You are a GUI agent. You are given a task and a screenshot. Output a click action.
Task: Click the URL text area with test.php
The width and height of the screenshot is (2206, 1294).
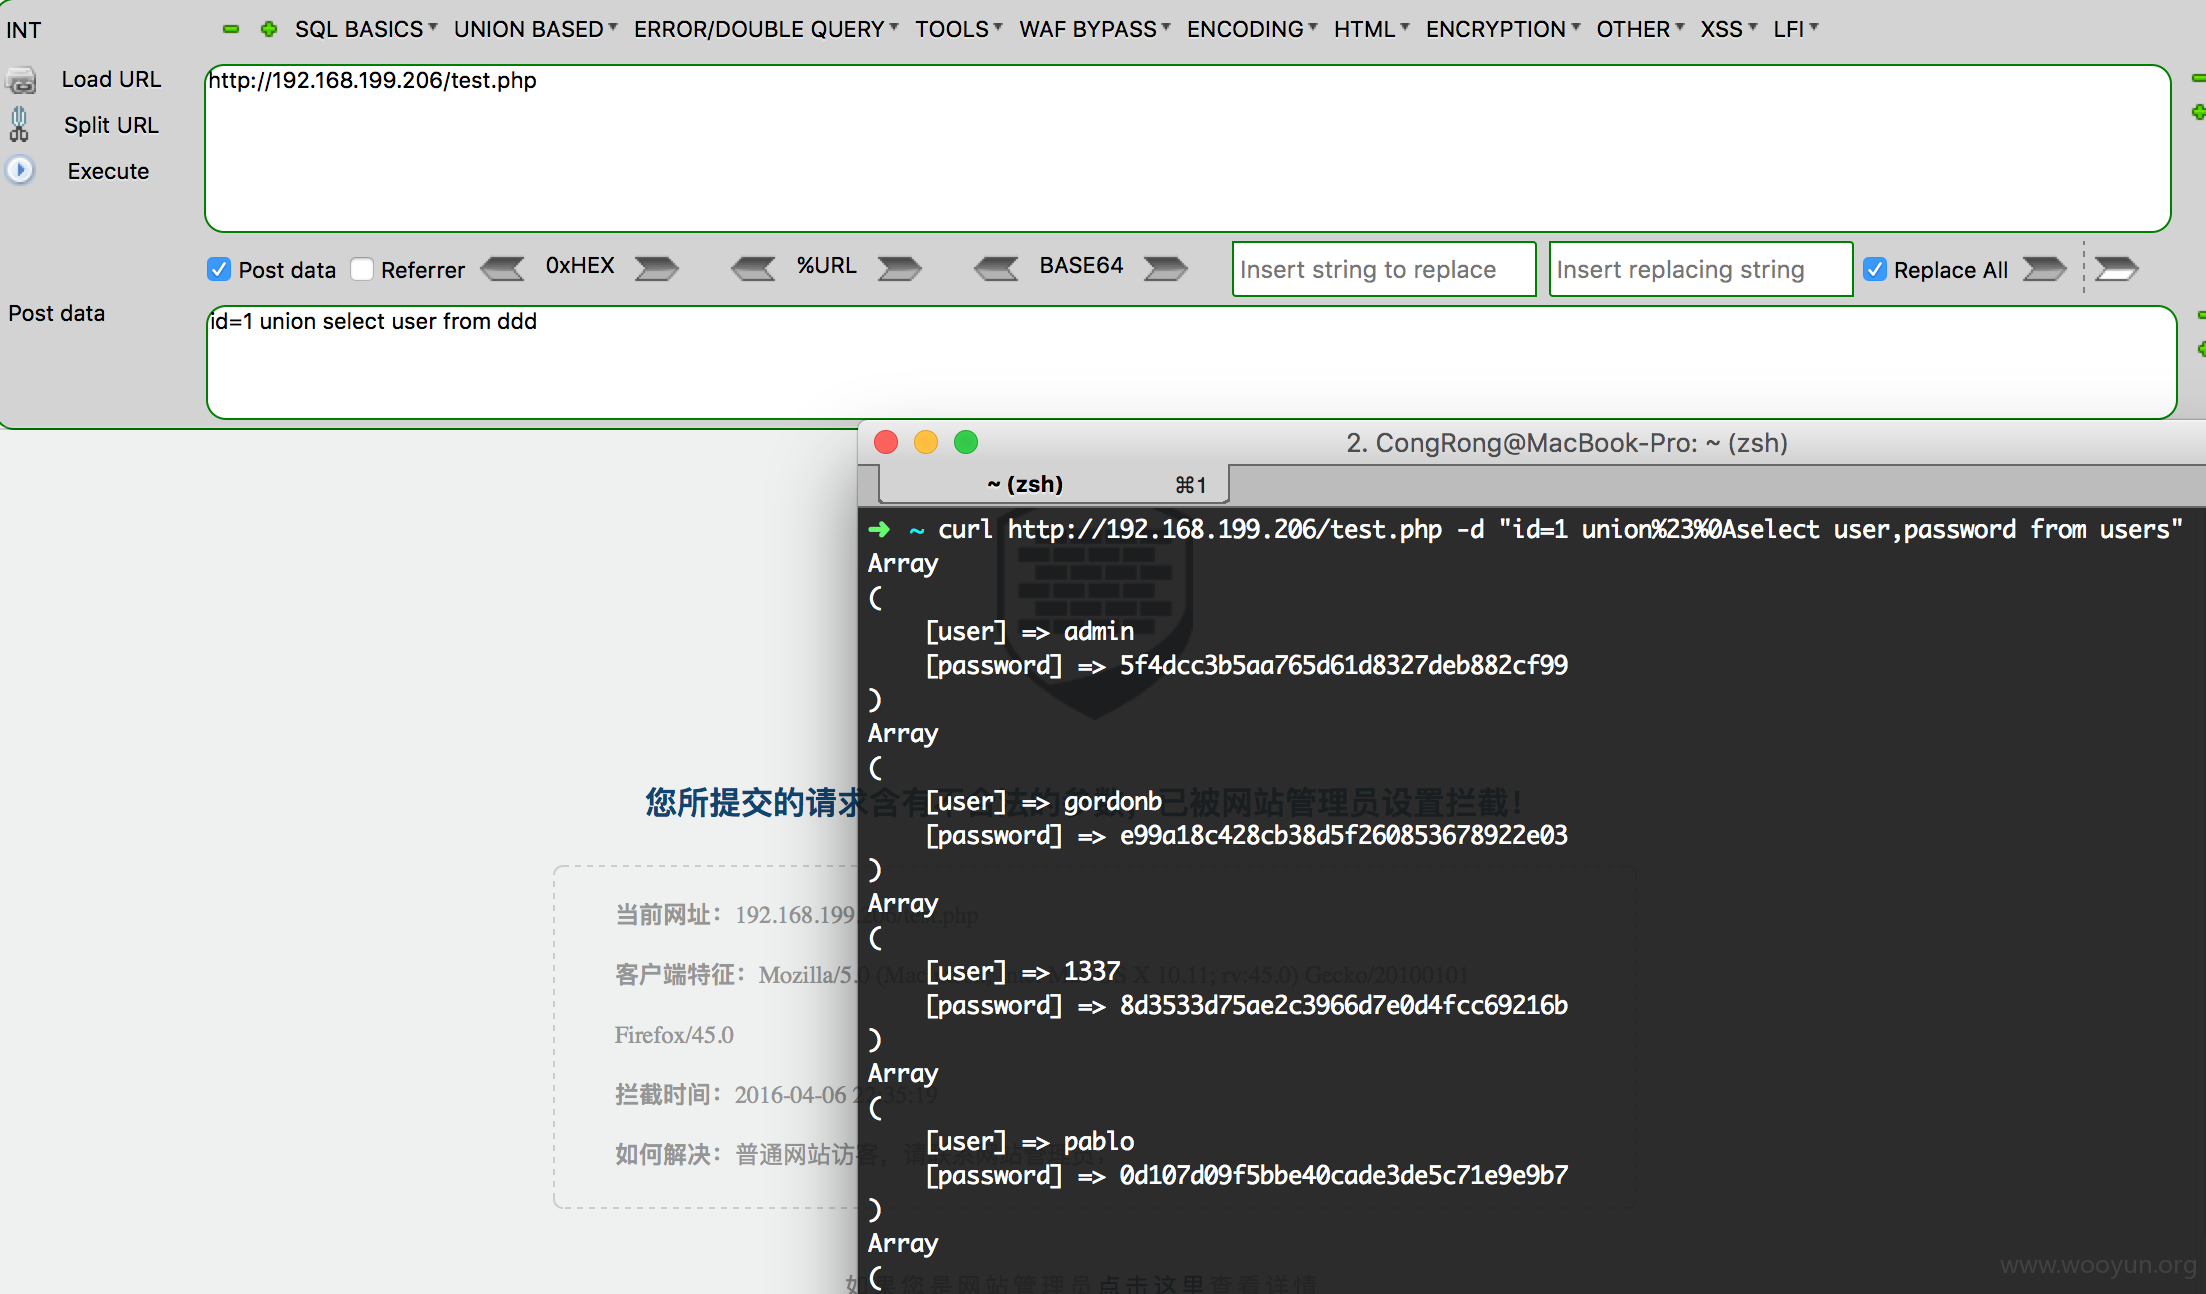pos(1187,148)
